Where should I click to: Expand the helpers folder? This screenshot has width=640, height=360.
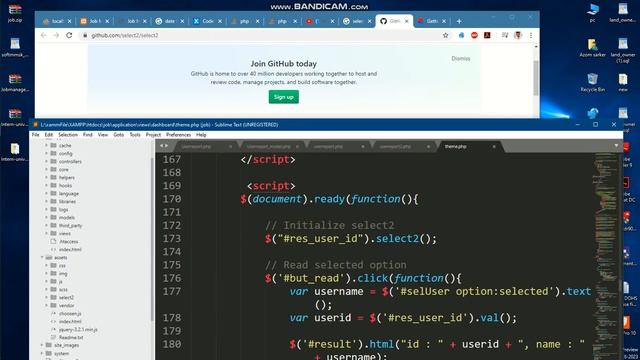pyautogui.click(x=47, y=177)
